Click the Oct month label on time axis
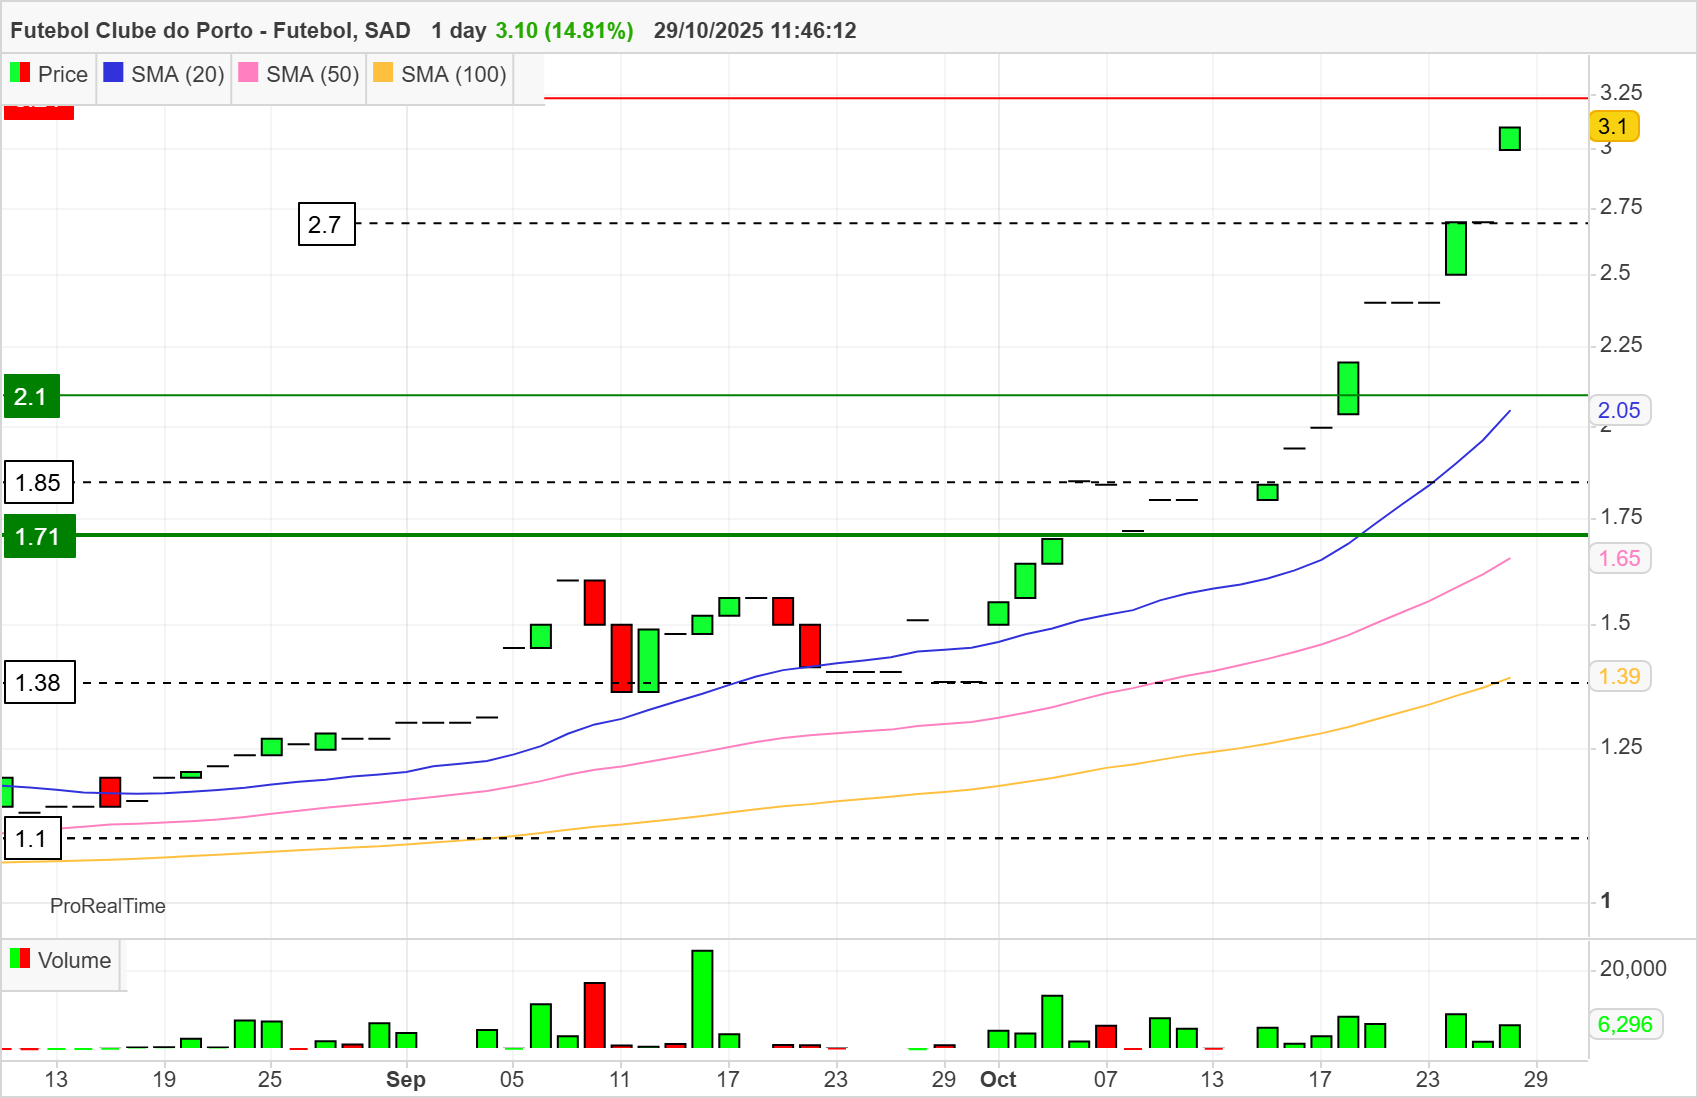Image resolution: width=1698 pixels, height=1098 pixels. 998,1079
